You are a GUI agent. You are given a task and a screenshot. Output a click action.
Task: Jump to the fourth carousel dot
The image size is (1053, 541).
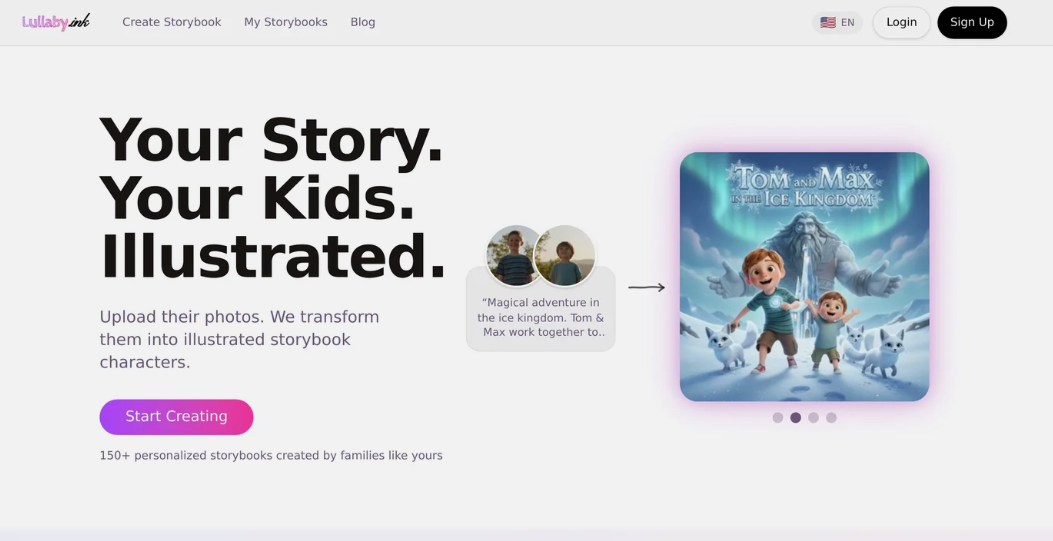point(831,418)
